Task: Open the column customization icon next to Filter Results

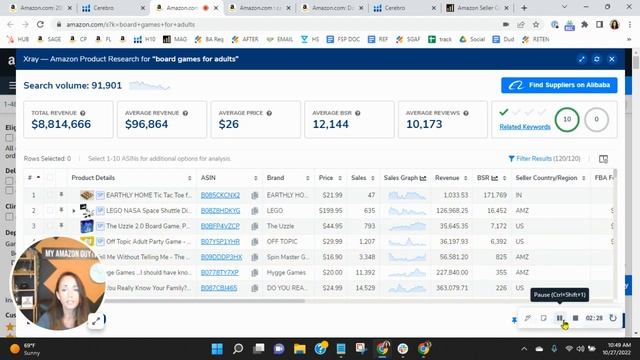Action: 603,159
